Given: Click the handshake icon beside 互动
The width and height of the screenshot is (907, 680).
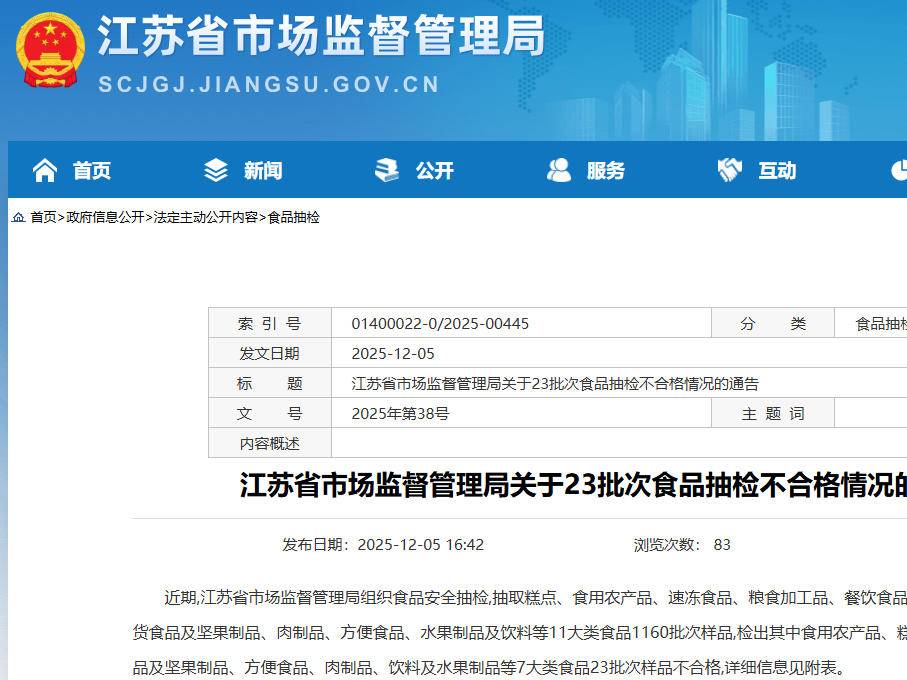Looking at the screenshot, I should [x=730, y=171].
